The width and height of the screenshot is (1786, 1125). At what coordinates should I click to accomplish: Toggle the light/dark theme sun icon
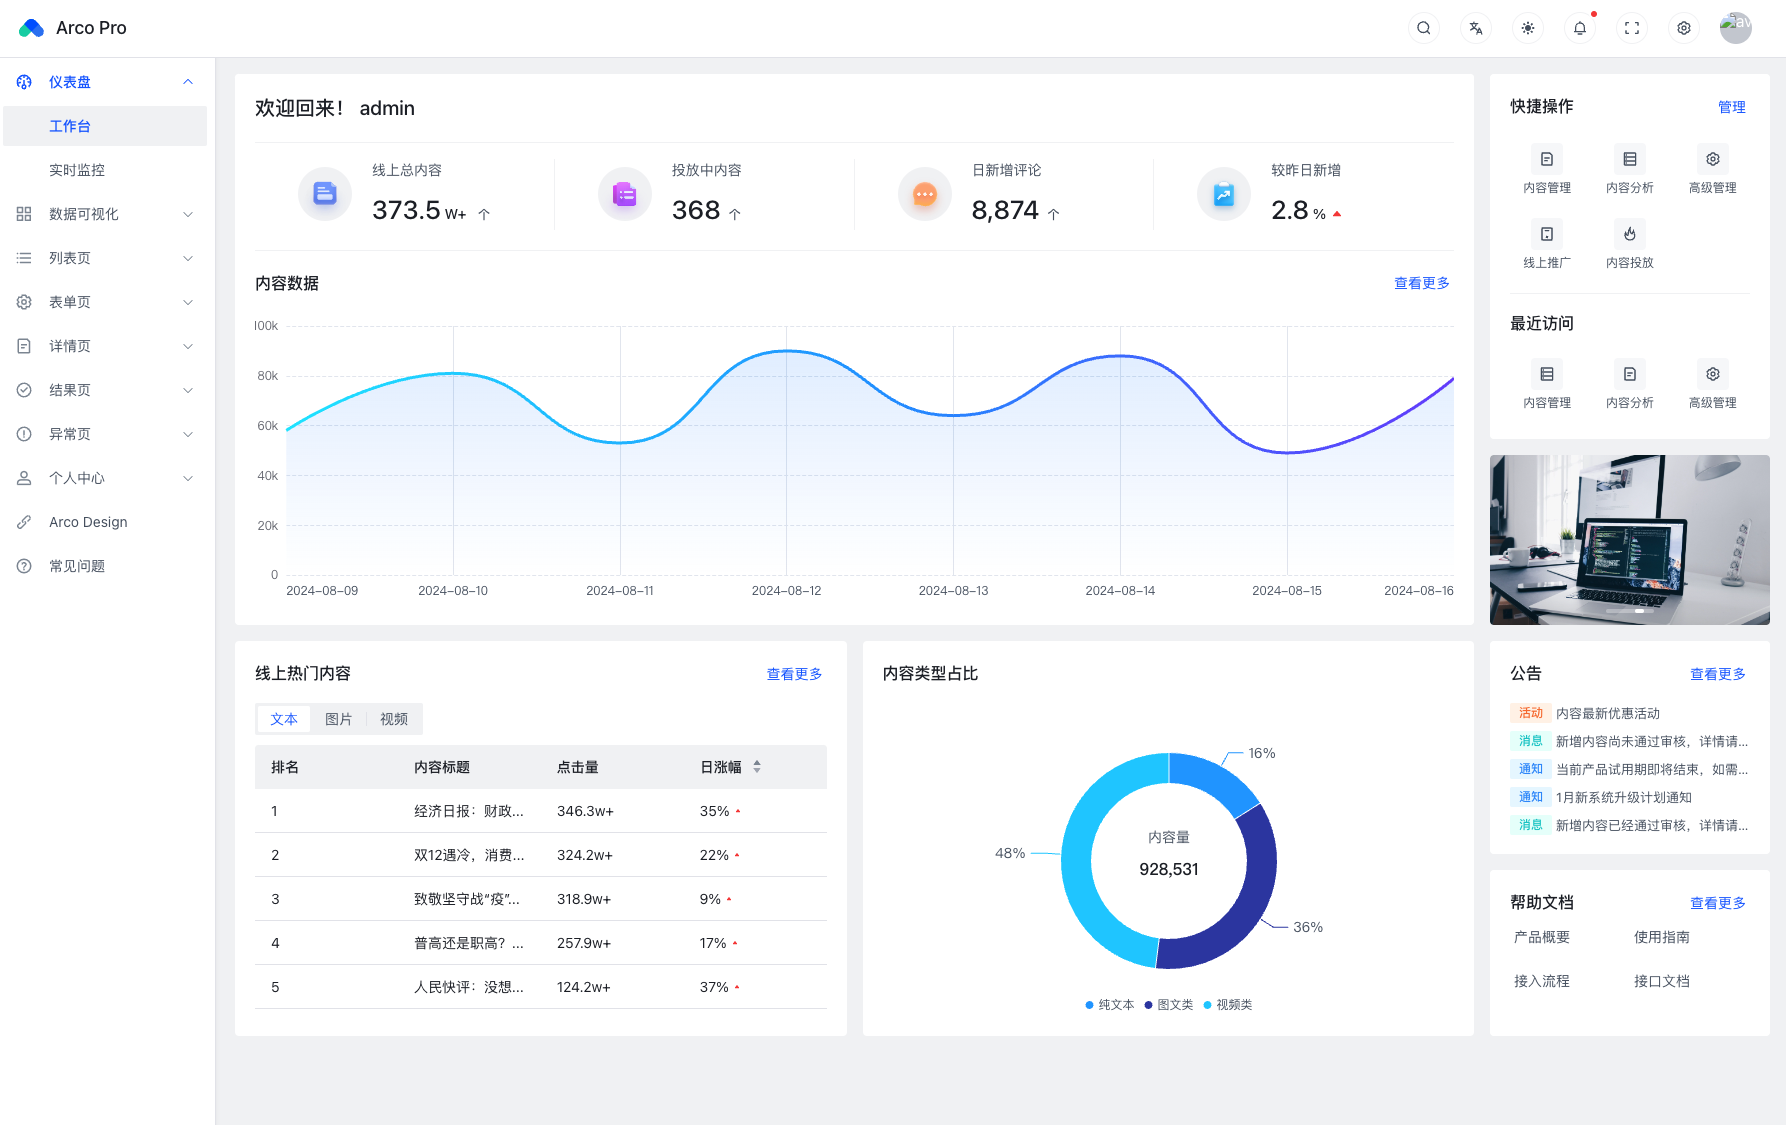point(1528,28)
